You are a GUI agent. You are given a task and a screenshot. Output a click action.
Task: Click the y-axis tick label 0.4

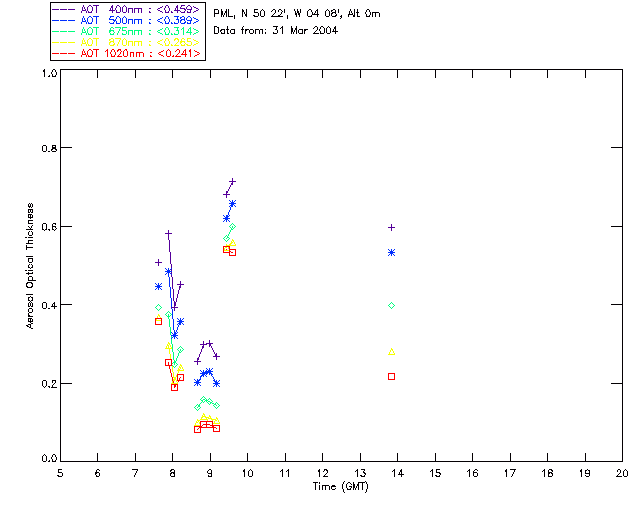pyautogui.click(x=49, y=305)
